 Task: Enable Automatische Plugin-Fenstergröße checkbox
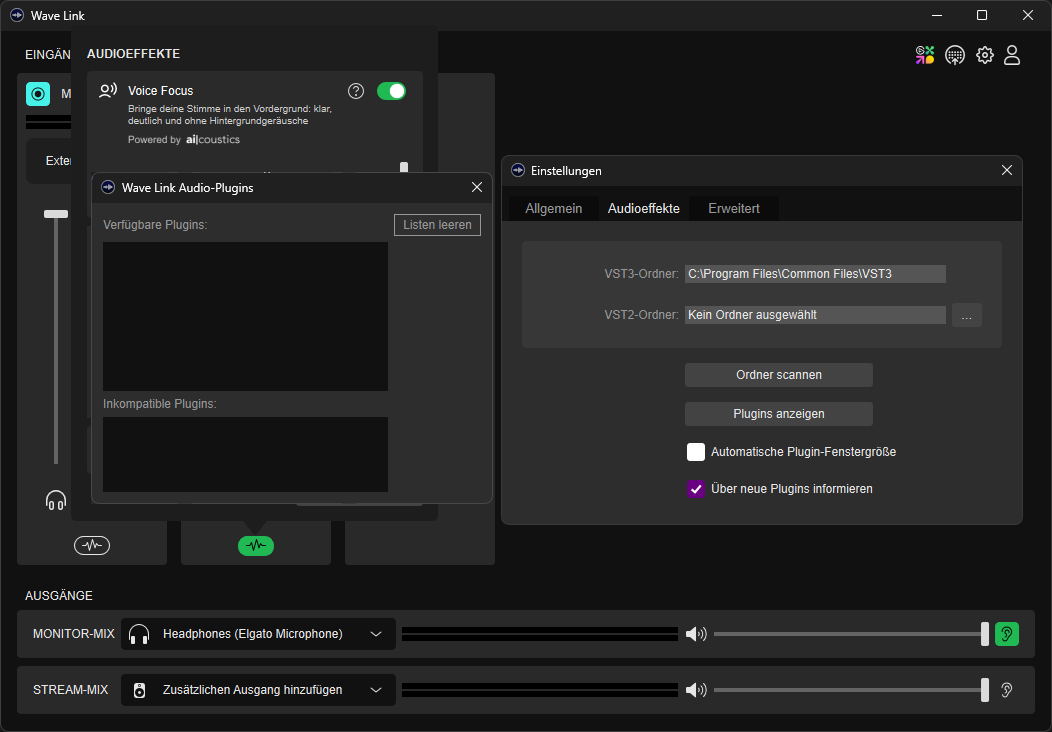pyautogui.click(x=696, y=452)
